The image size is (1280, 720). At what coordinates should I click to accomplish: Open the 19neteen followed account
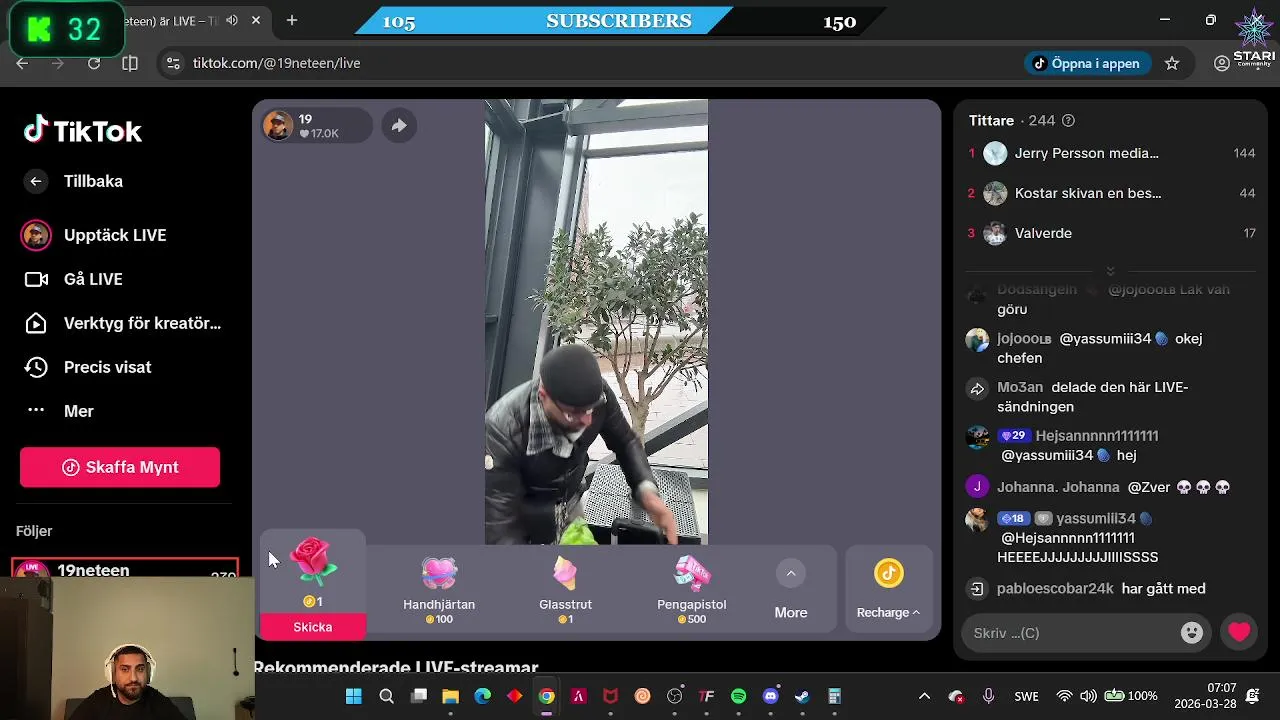tap(125, 571)
